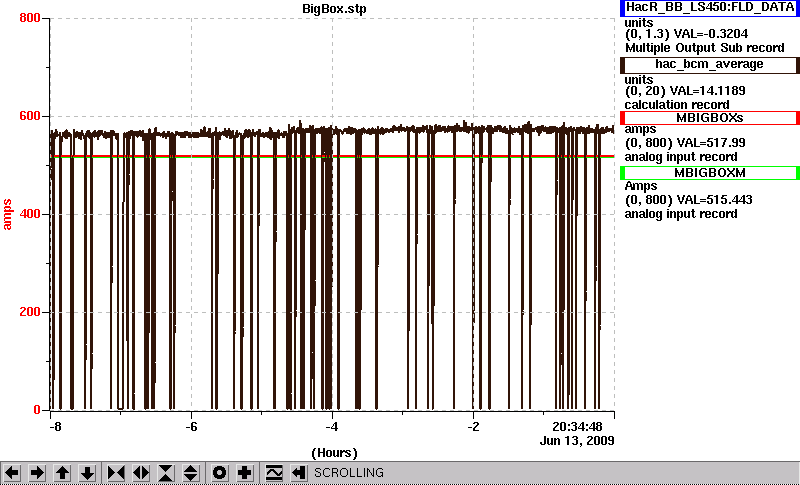Zoom in vertically using hourglass icon
Image resolution: width=800 pixels, height=485 pixels.
166,473
